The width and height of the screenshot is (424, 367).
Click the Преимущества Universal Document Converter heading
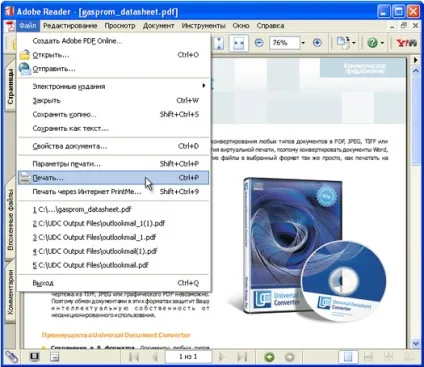pos(116,335)
